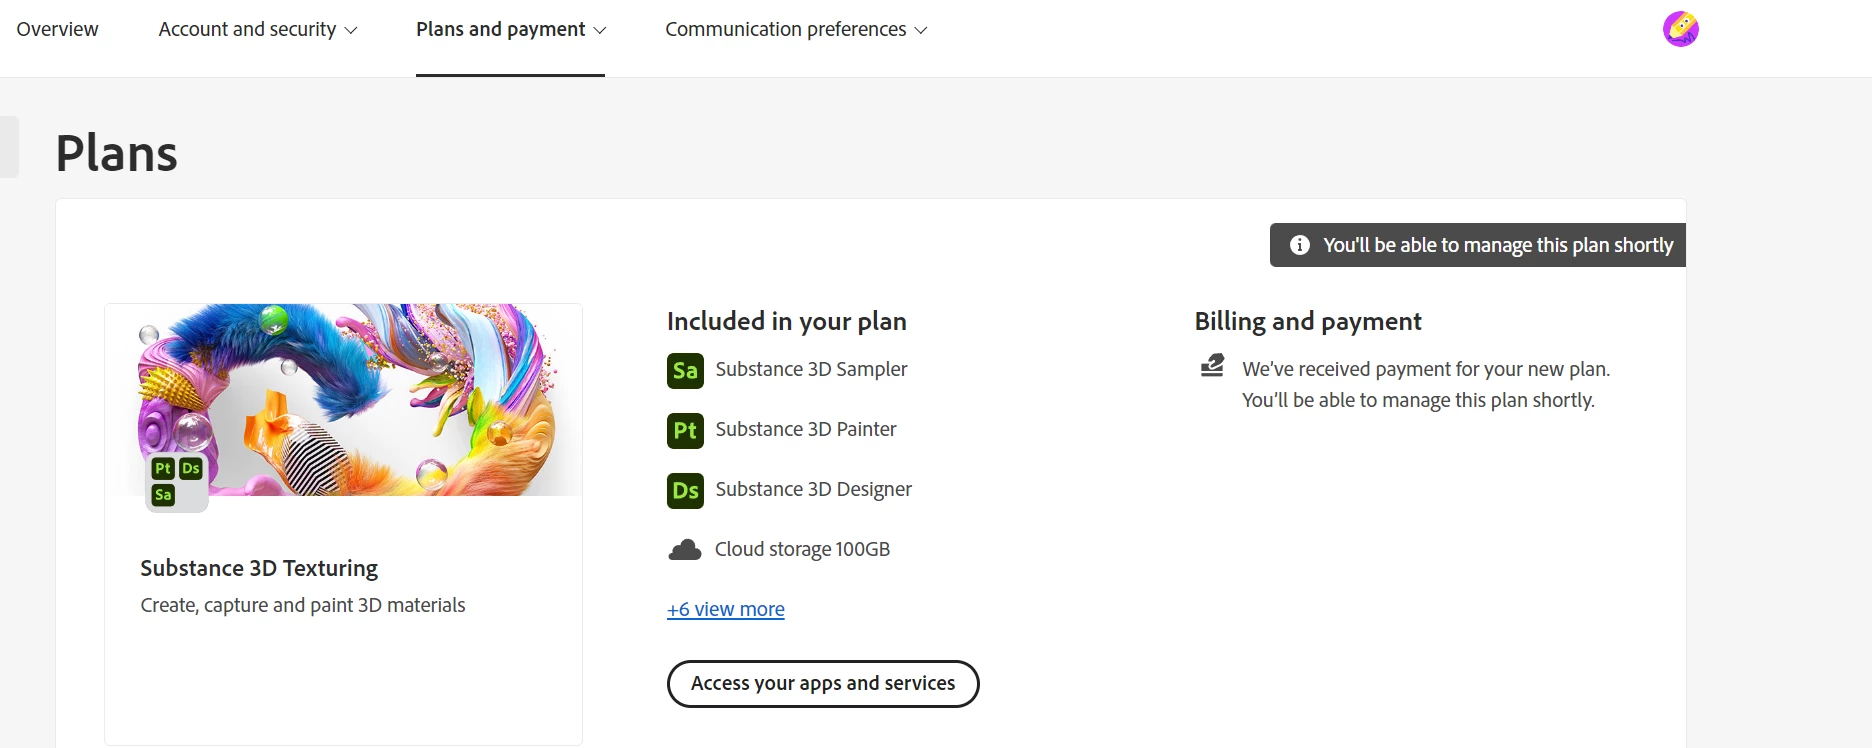Screen dimensions: 1872x748
Task: Click the Substance 3D Designer text
Action: pyautogui.click(x=813, y=489)
